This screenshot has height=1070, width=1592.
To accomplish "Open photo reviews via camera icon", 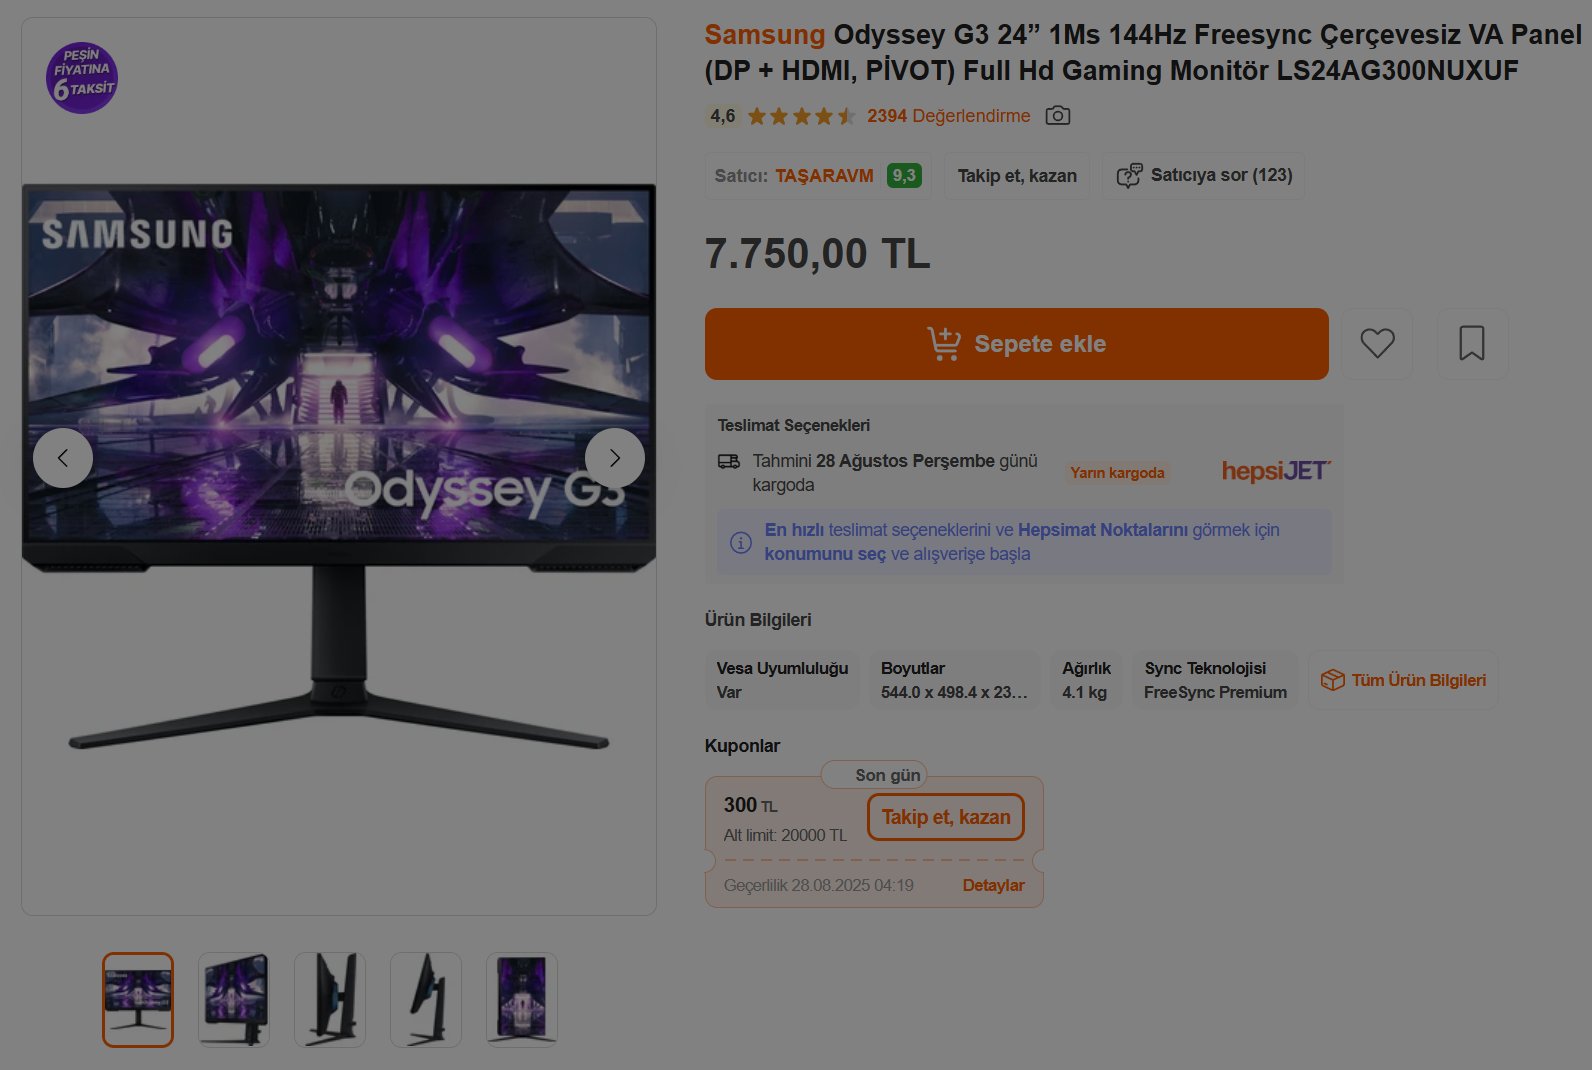I will [1057, 116].
